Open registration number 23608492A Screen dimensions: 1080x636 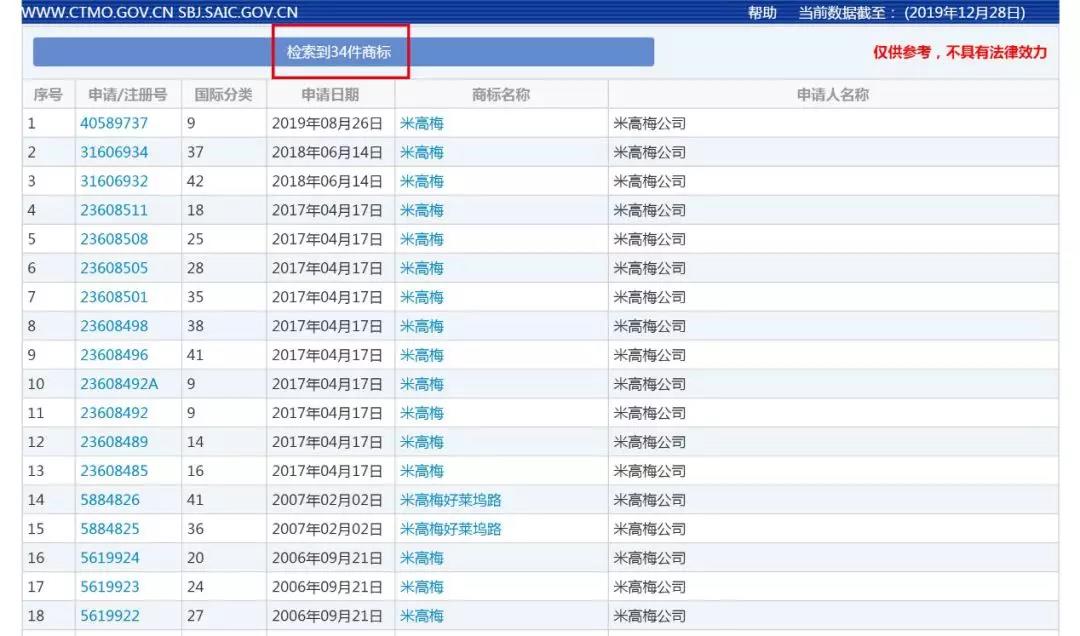(119, 384)
